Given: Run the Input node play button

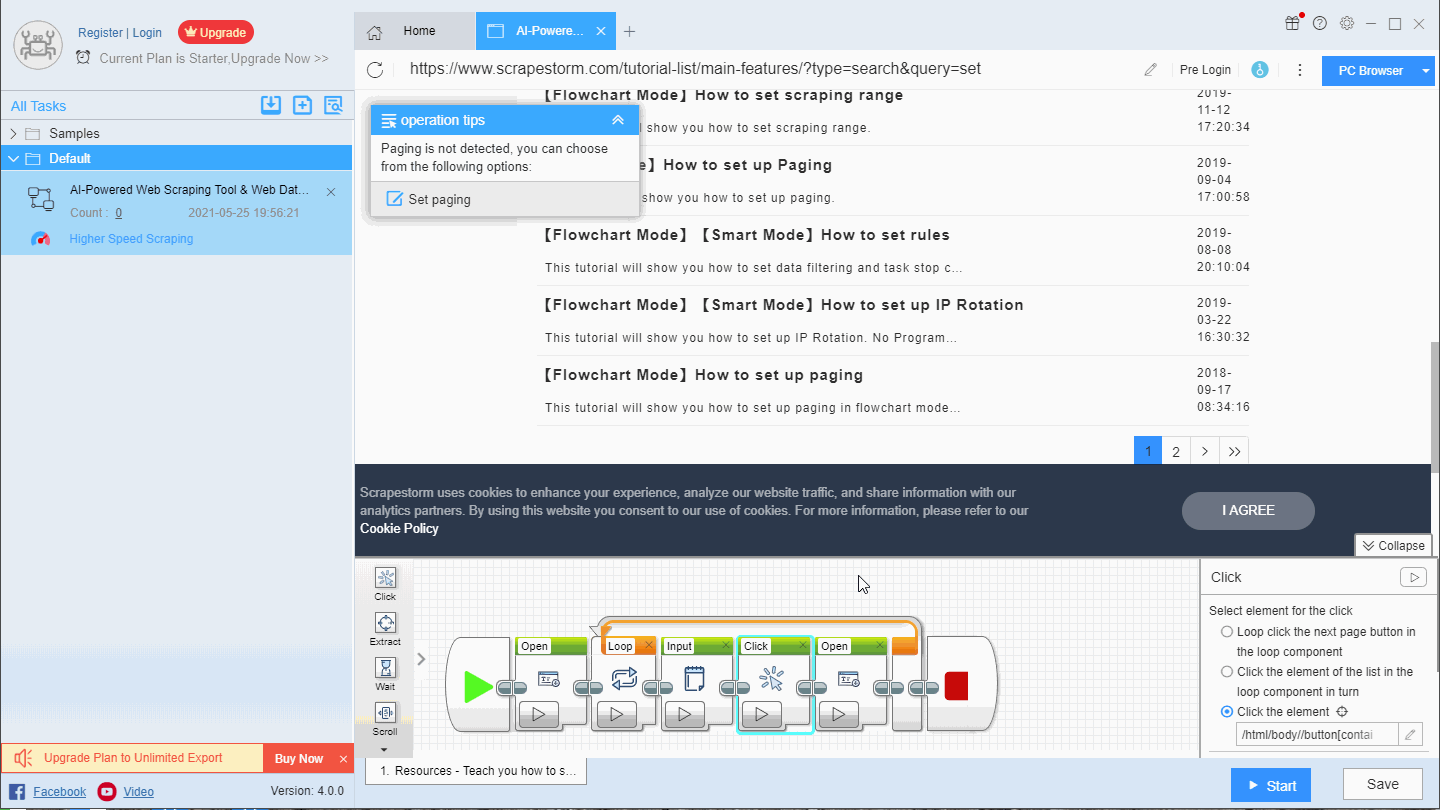Looking at the screenshot, I should [685, 715].
